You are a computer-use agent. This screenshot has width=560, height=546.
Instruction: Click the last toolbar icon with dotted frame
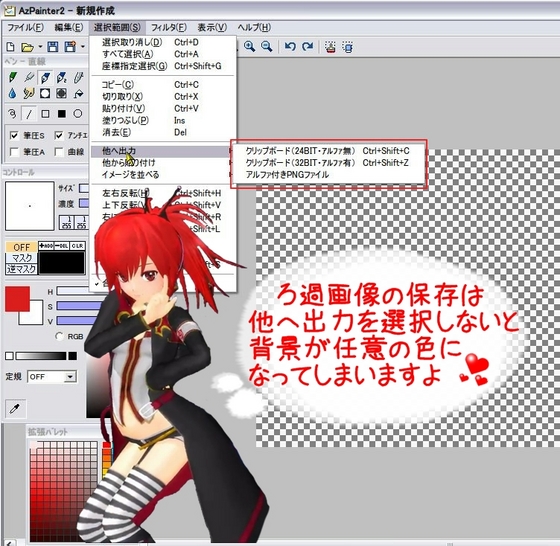point(348,47)
